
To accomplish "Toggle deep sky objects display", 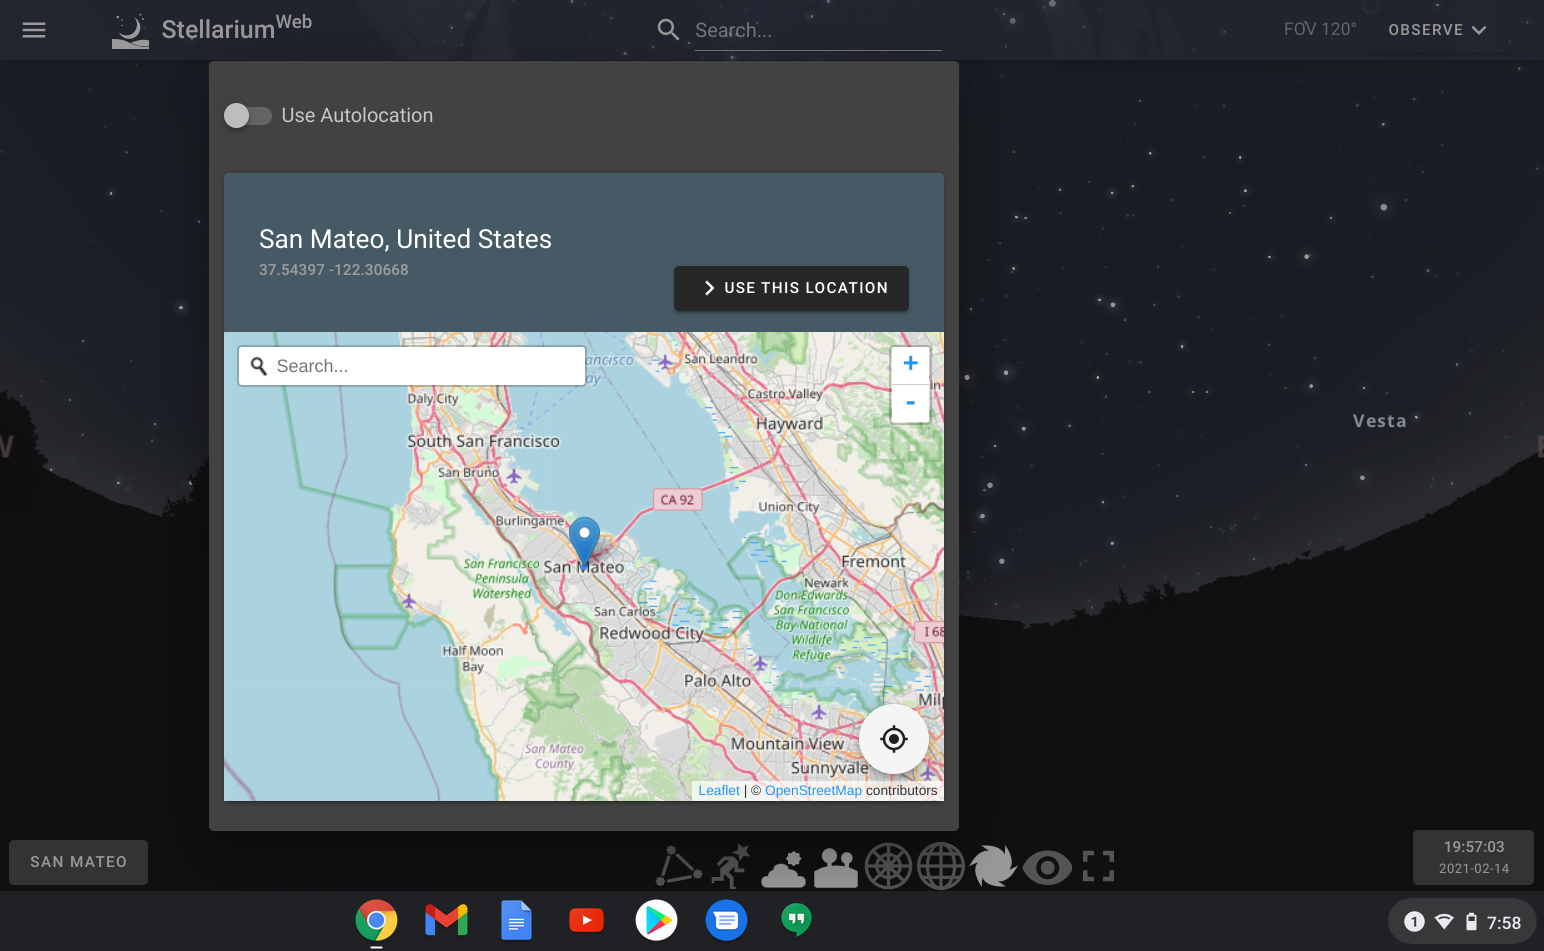I will [x=993, y=867].
